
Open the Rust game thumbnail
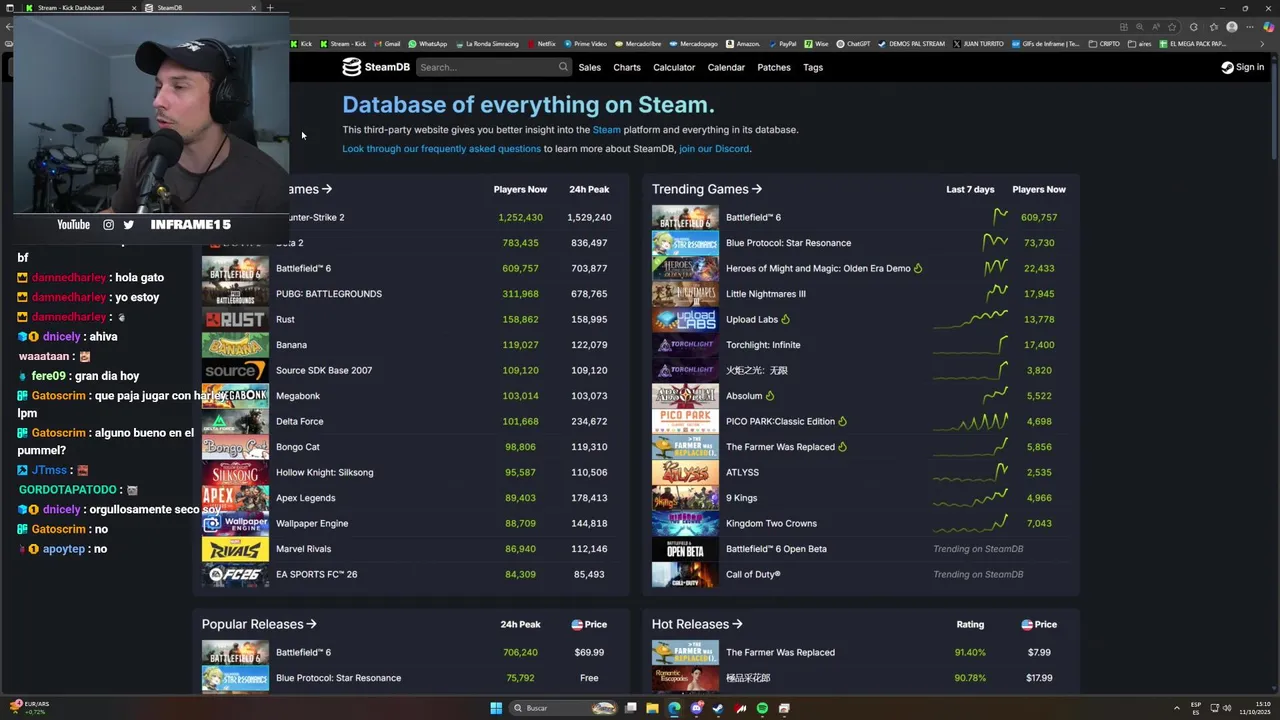point(235,319)
